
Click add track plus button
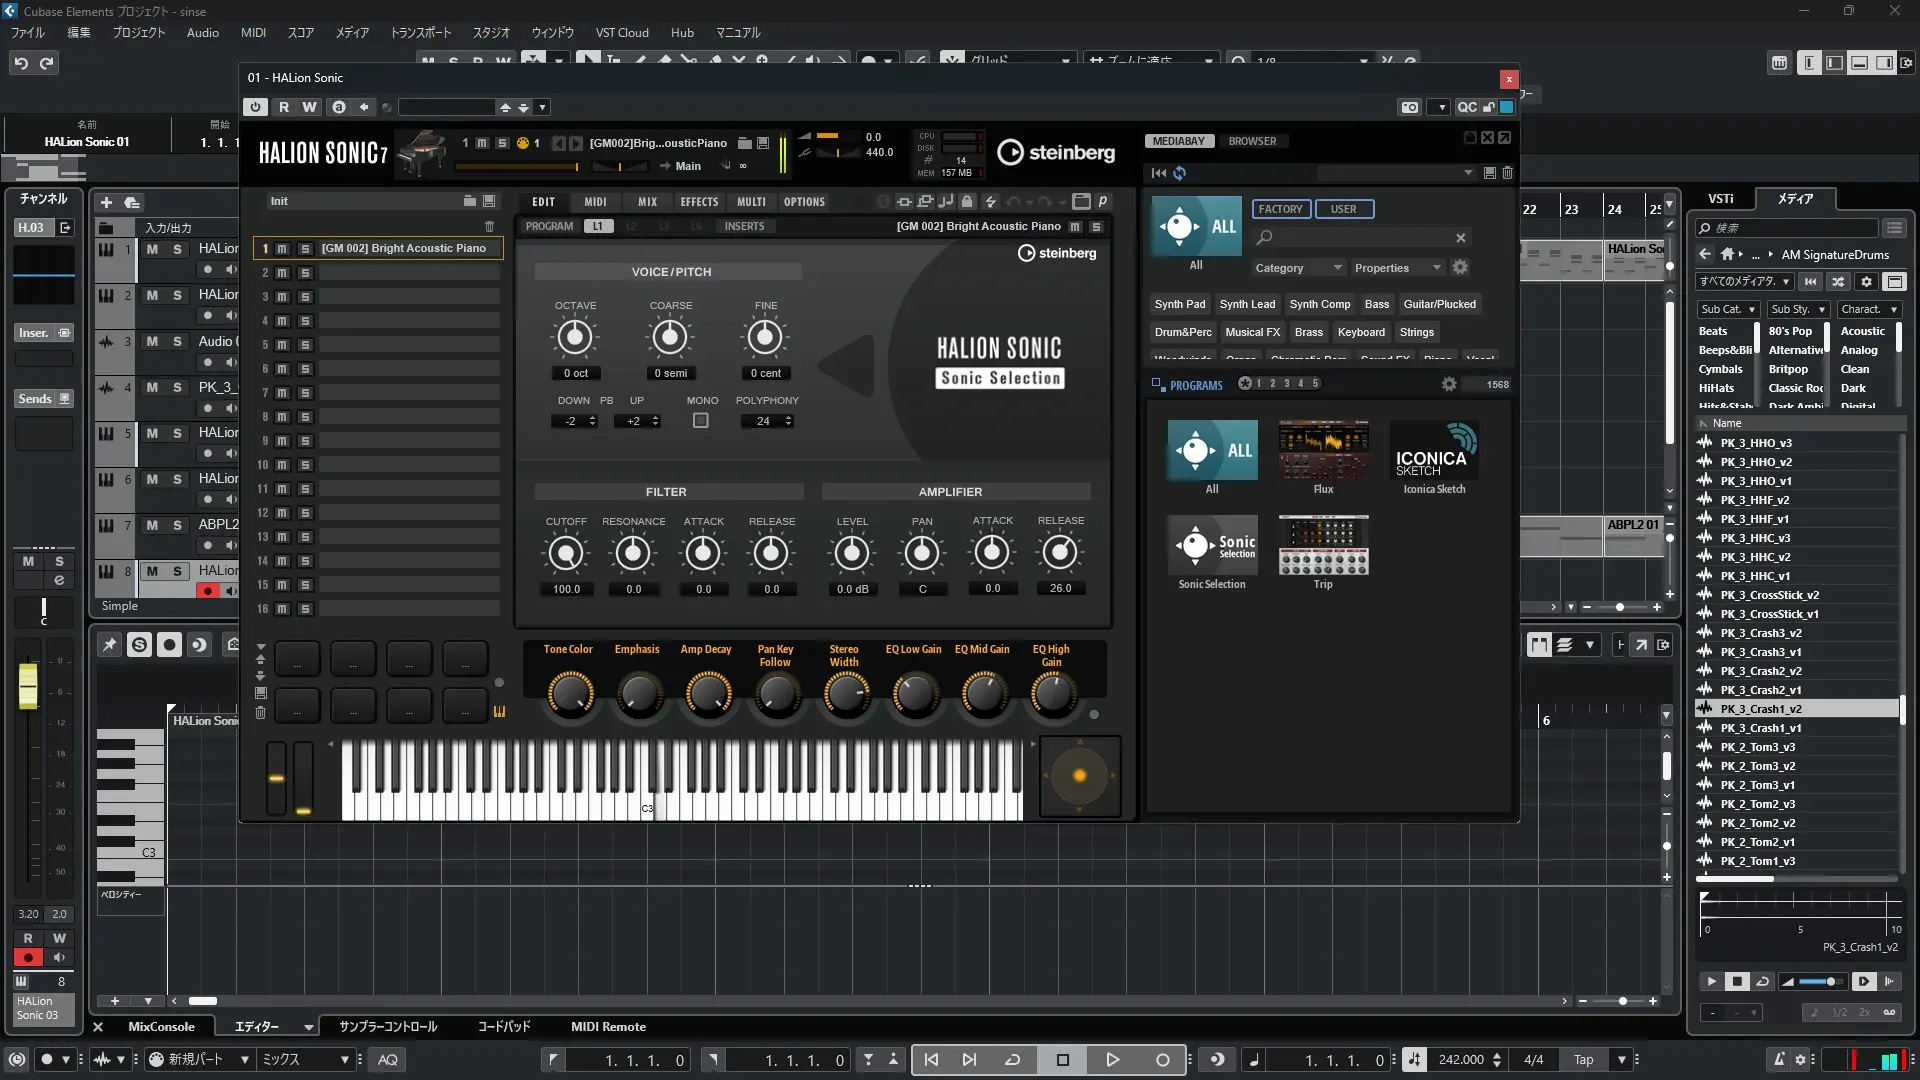[106, 202]
